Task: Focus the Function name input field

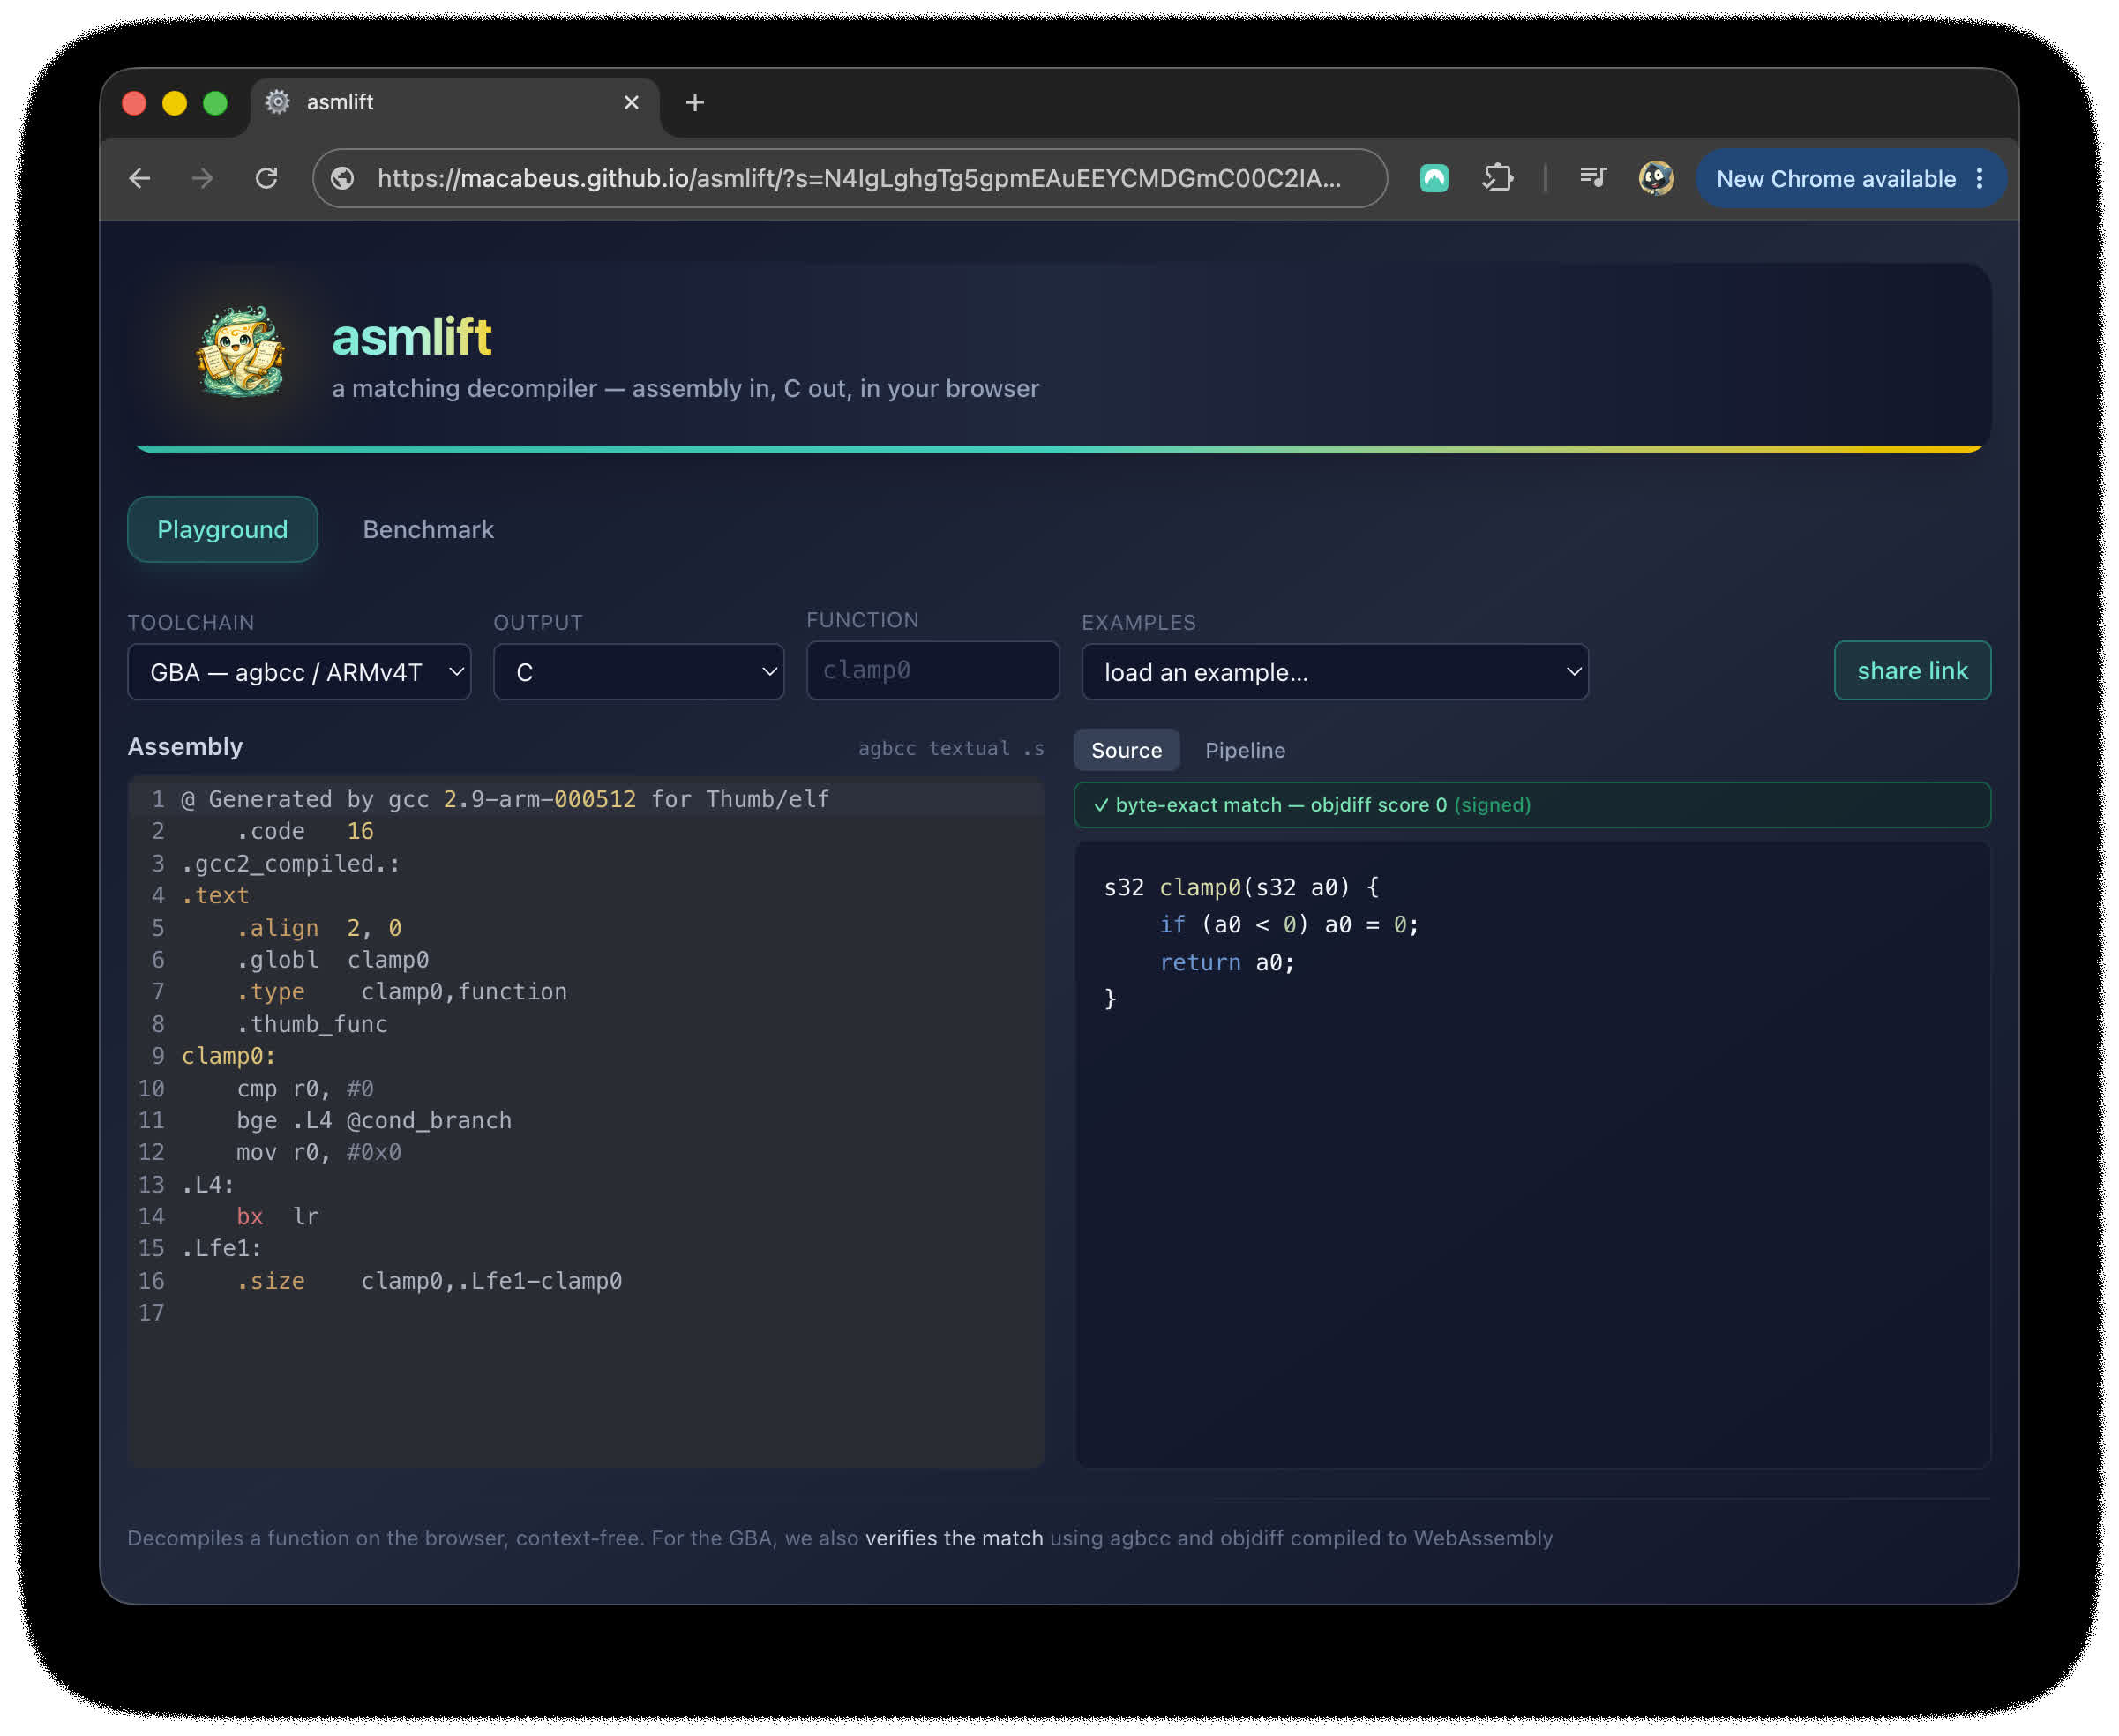Action: (933, 670)
